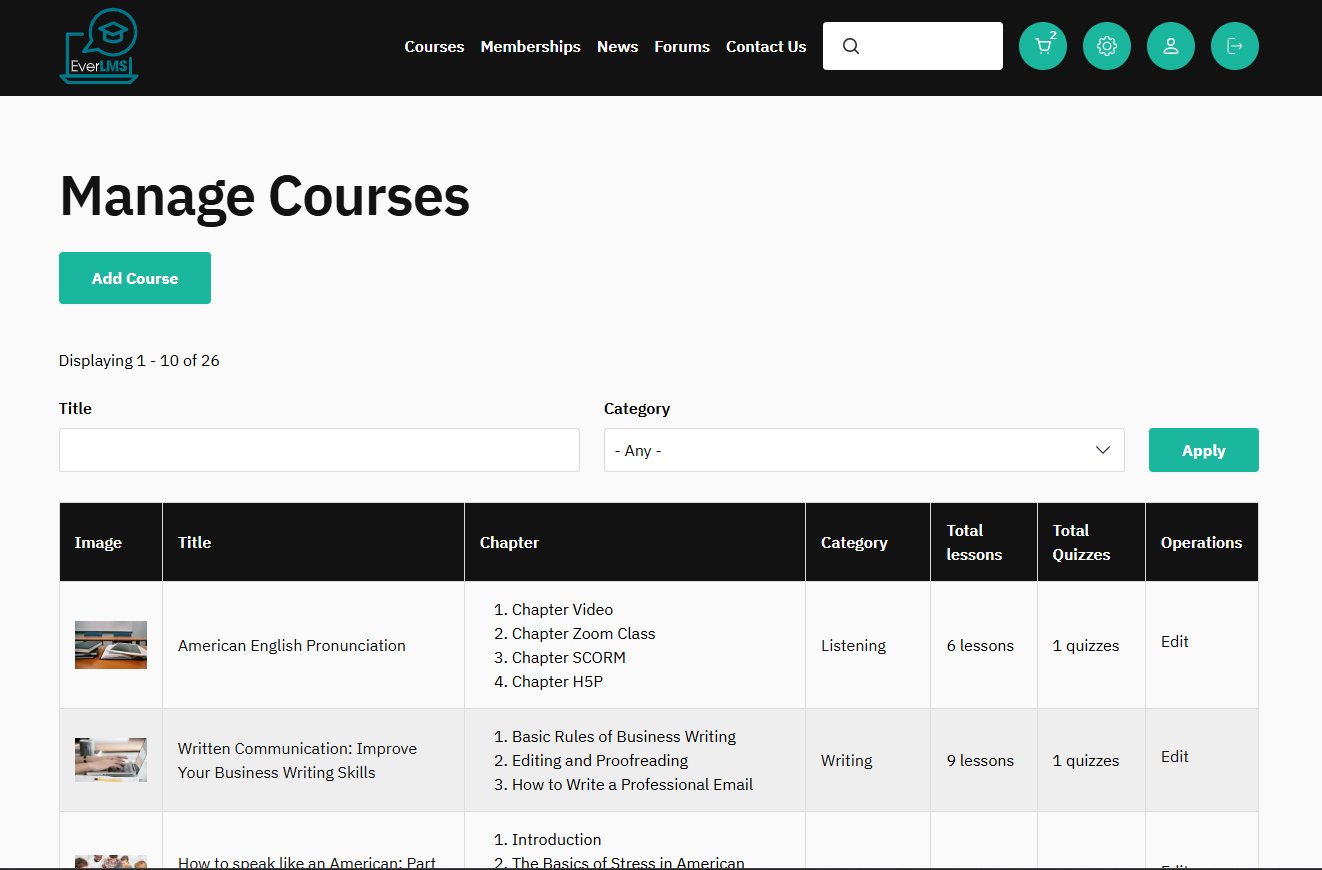The image size is (1322, 870).
Task: Edit the American English Pronunciation course
Action: [x=1174, y=642]
